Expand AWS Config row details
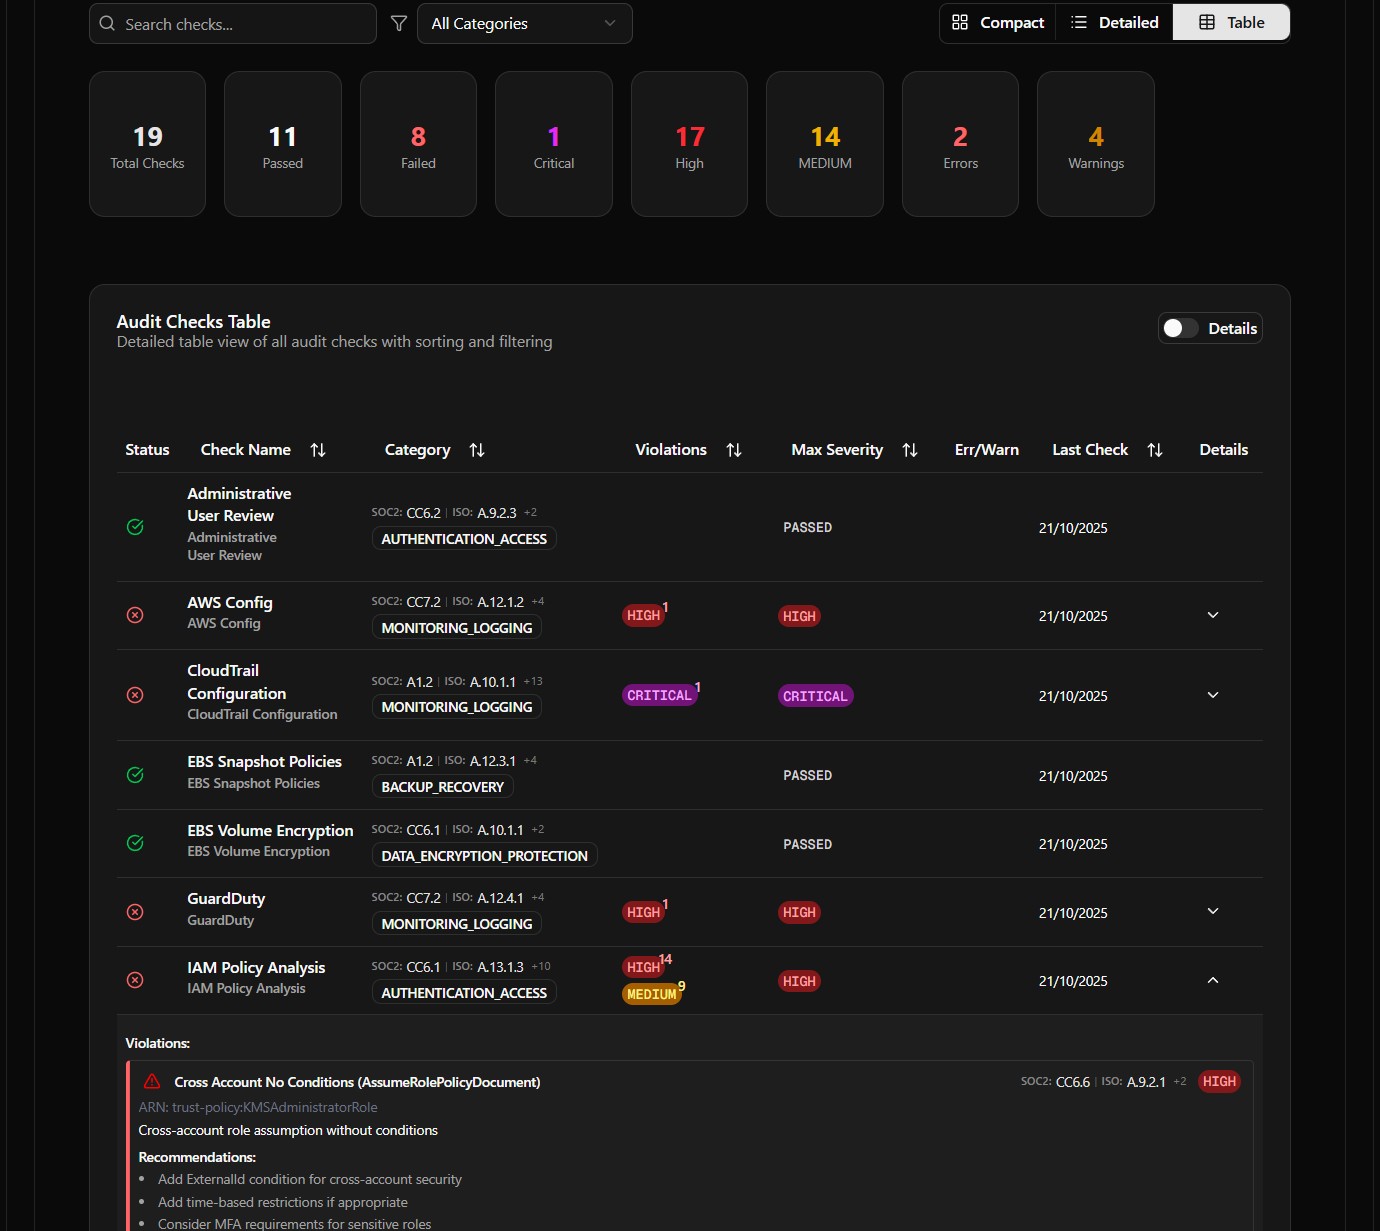This screenshot has width=1380, height=1231. 1213,615
